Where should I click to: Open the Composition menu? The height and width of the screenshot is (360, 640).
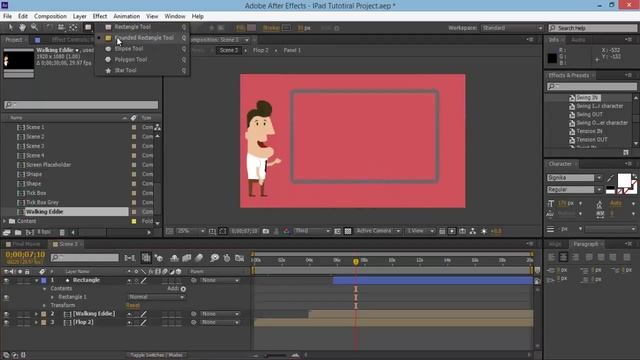[50, 16]
